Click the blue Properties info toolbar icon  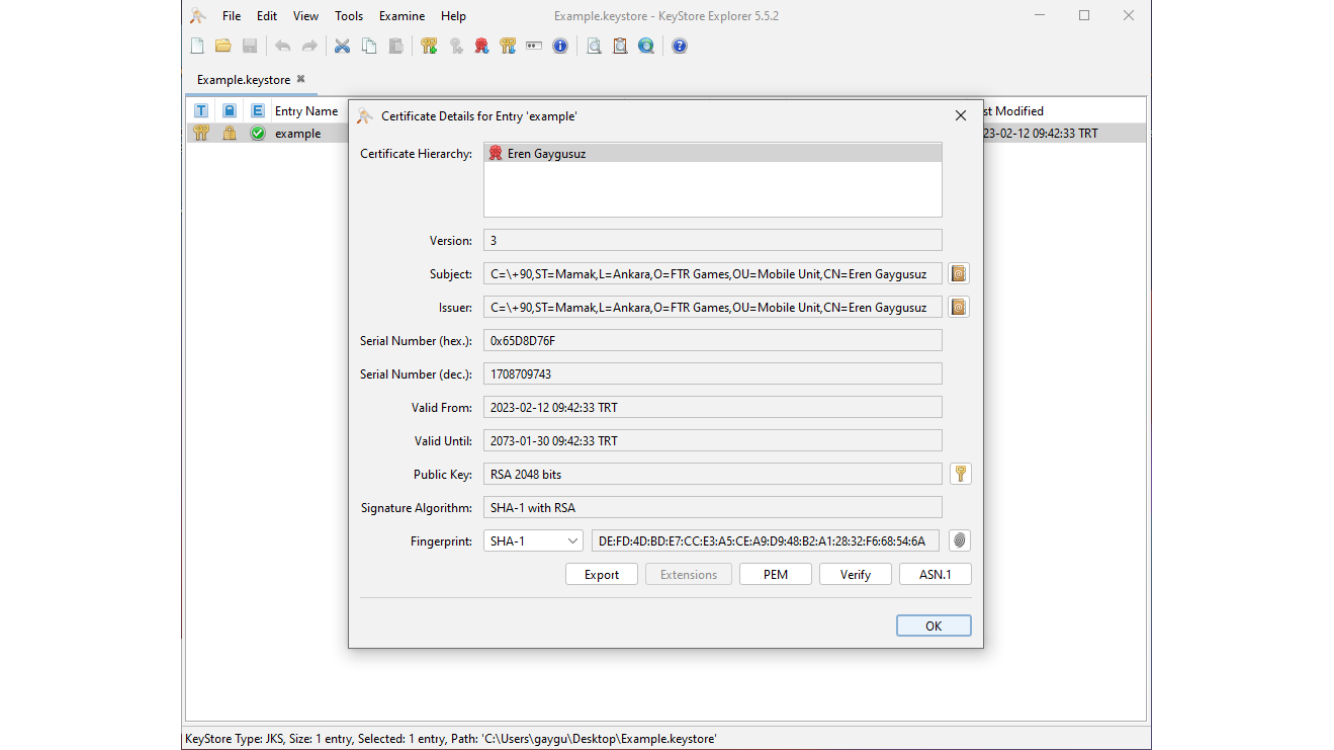[x=560, y=46]
